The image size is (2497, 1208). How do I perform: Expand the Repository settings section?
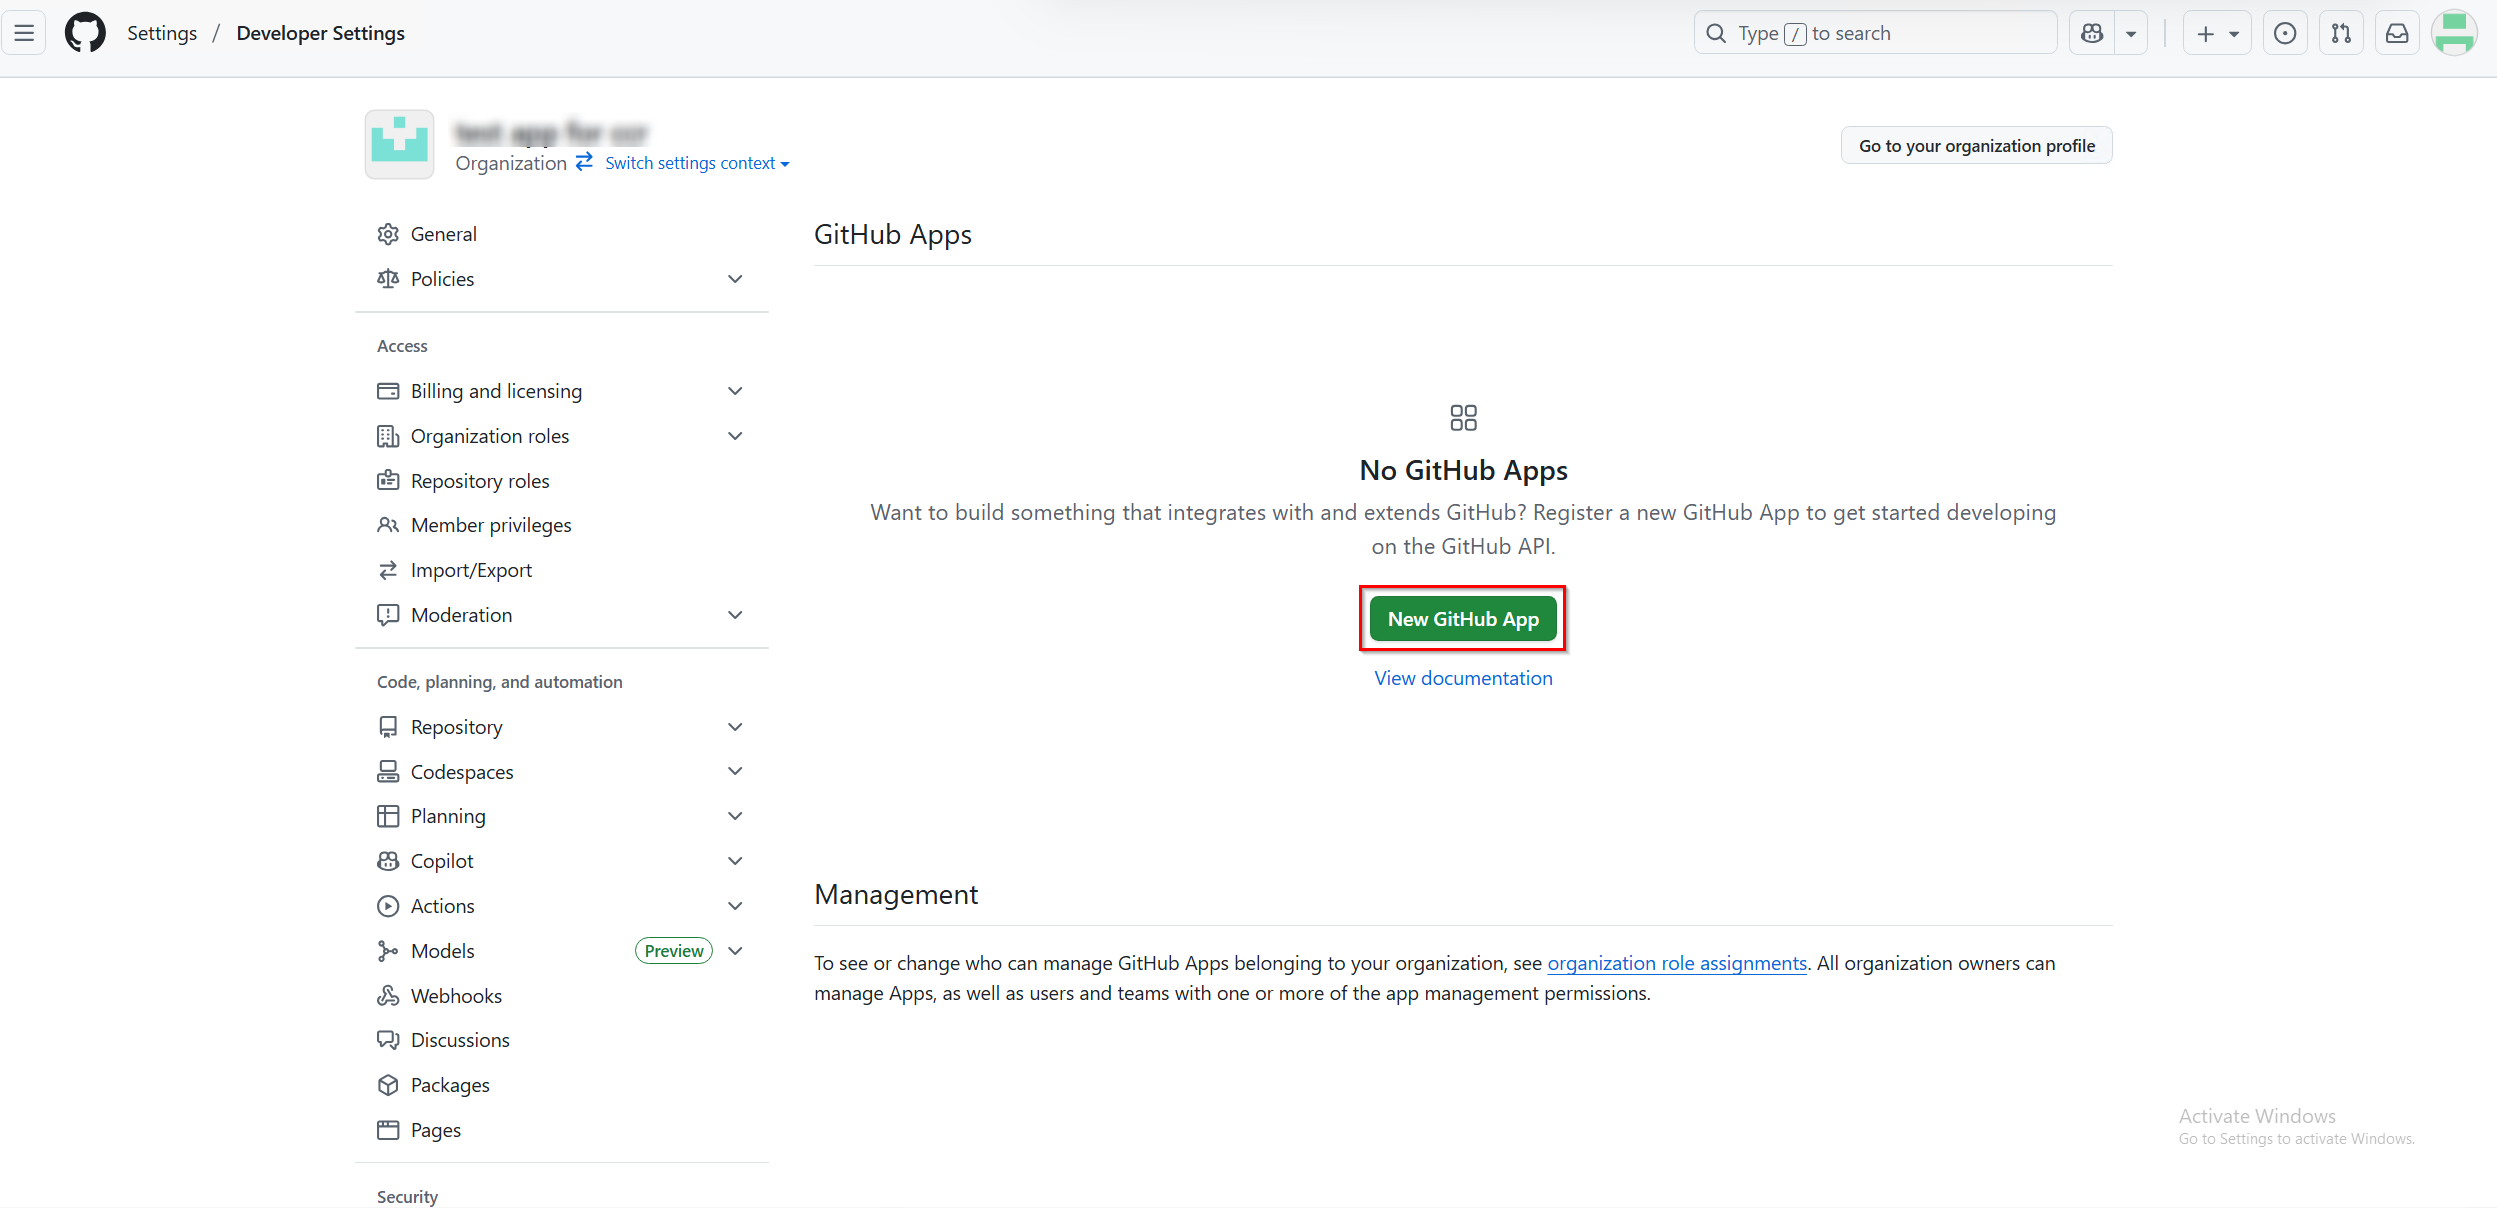pos(735,727)
